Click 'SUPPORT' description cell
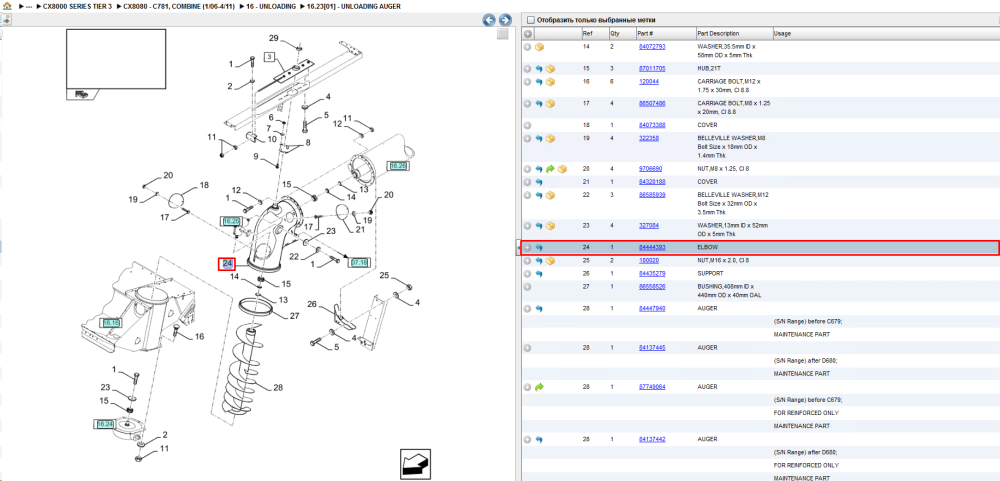The height and width of the screenshot is (481, 1000). [x=710, y=274]
